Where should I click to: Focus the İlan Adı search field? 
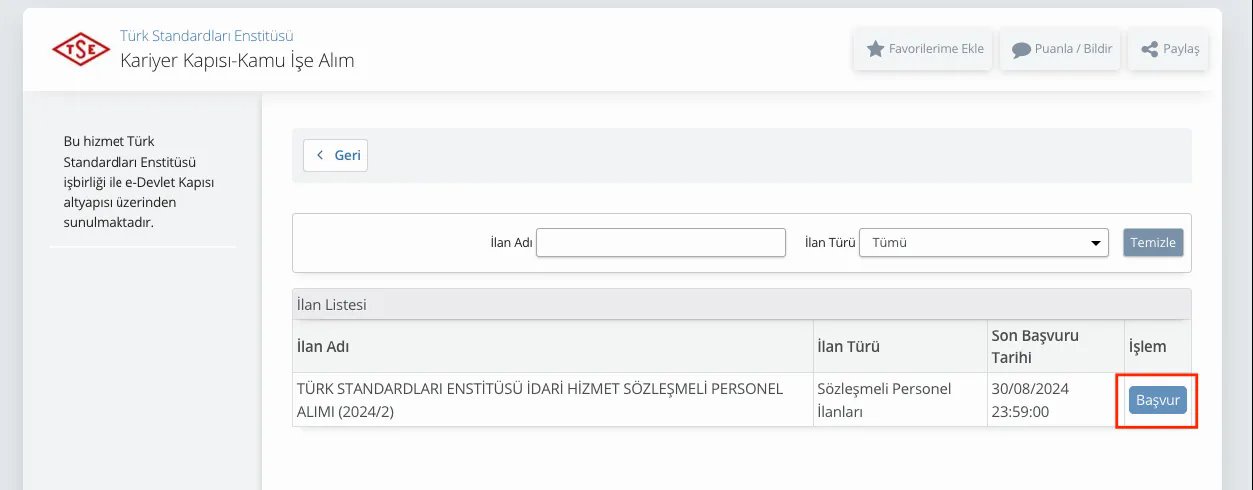661,243
